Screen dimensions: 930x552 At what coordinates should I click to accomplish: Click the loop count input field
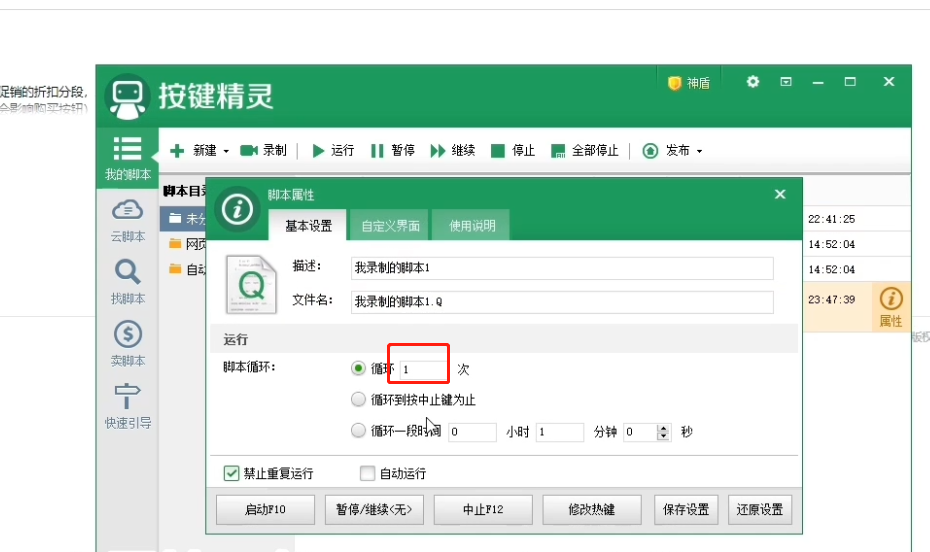tap(423, 369)
